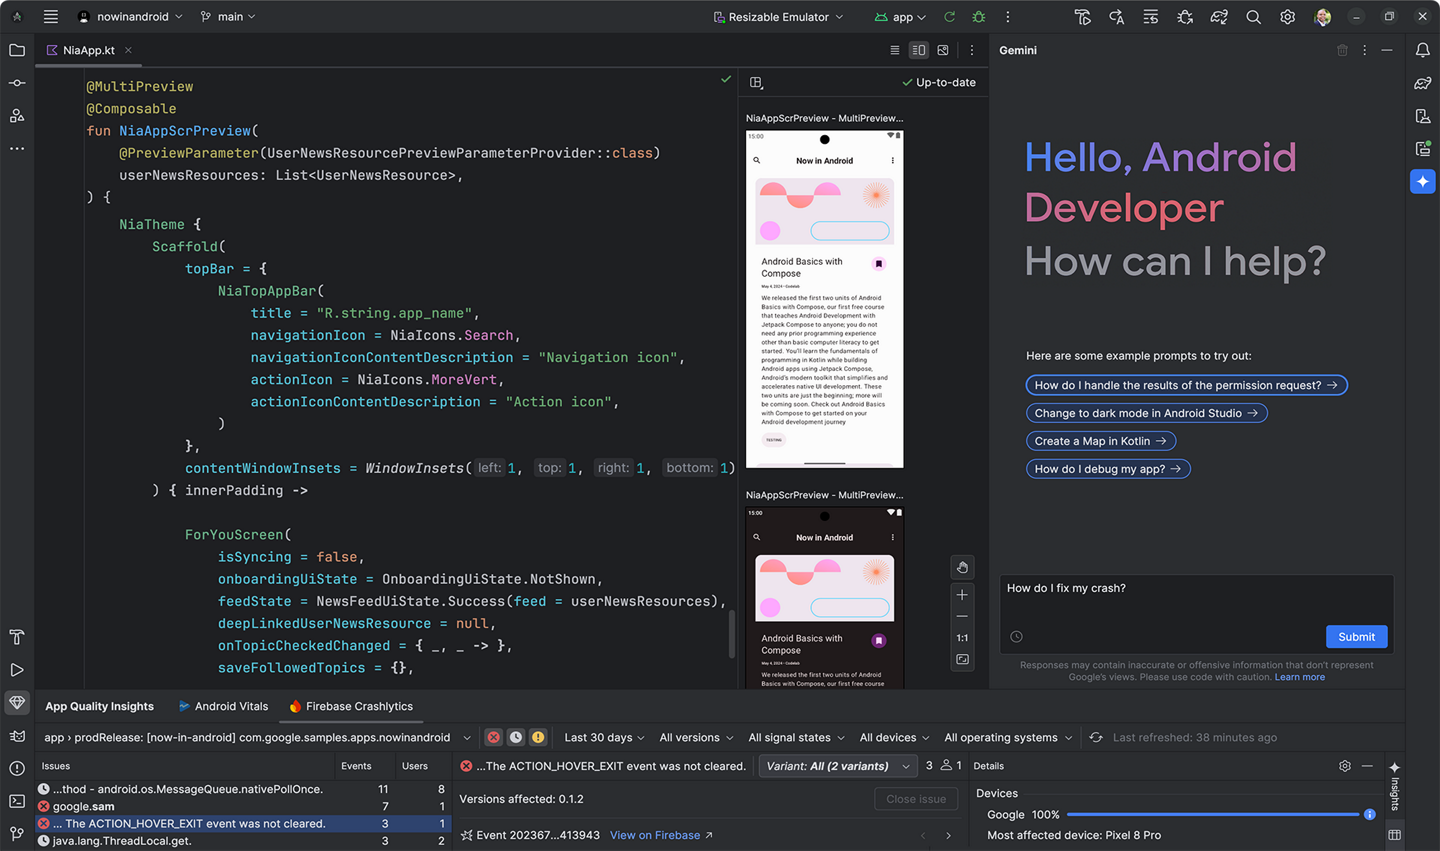Toggle the non-fatal issues warning filter
This screenshot has height=851, width=1440.
(538, 737)
